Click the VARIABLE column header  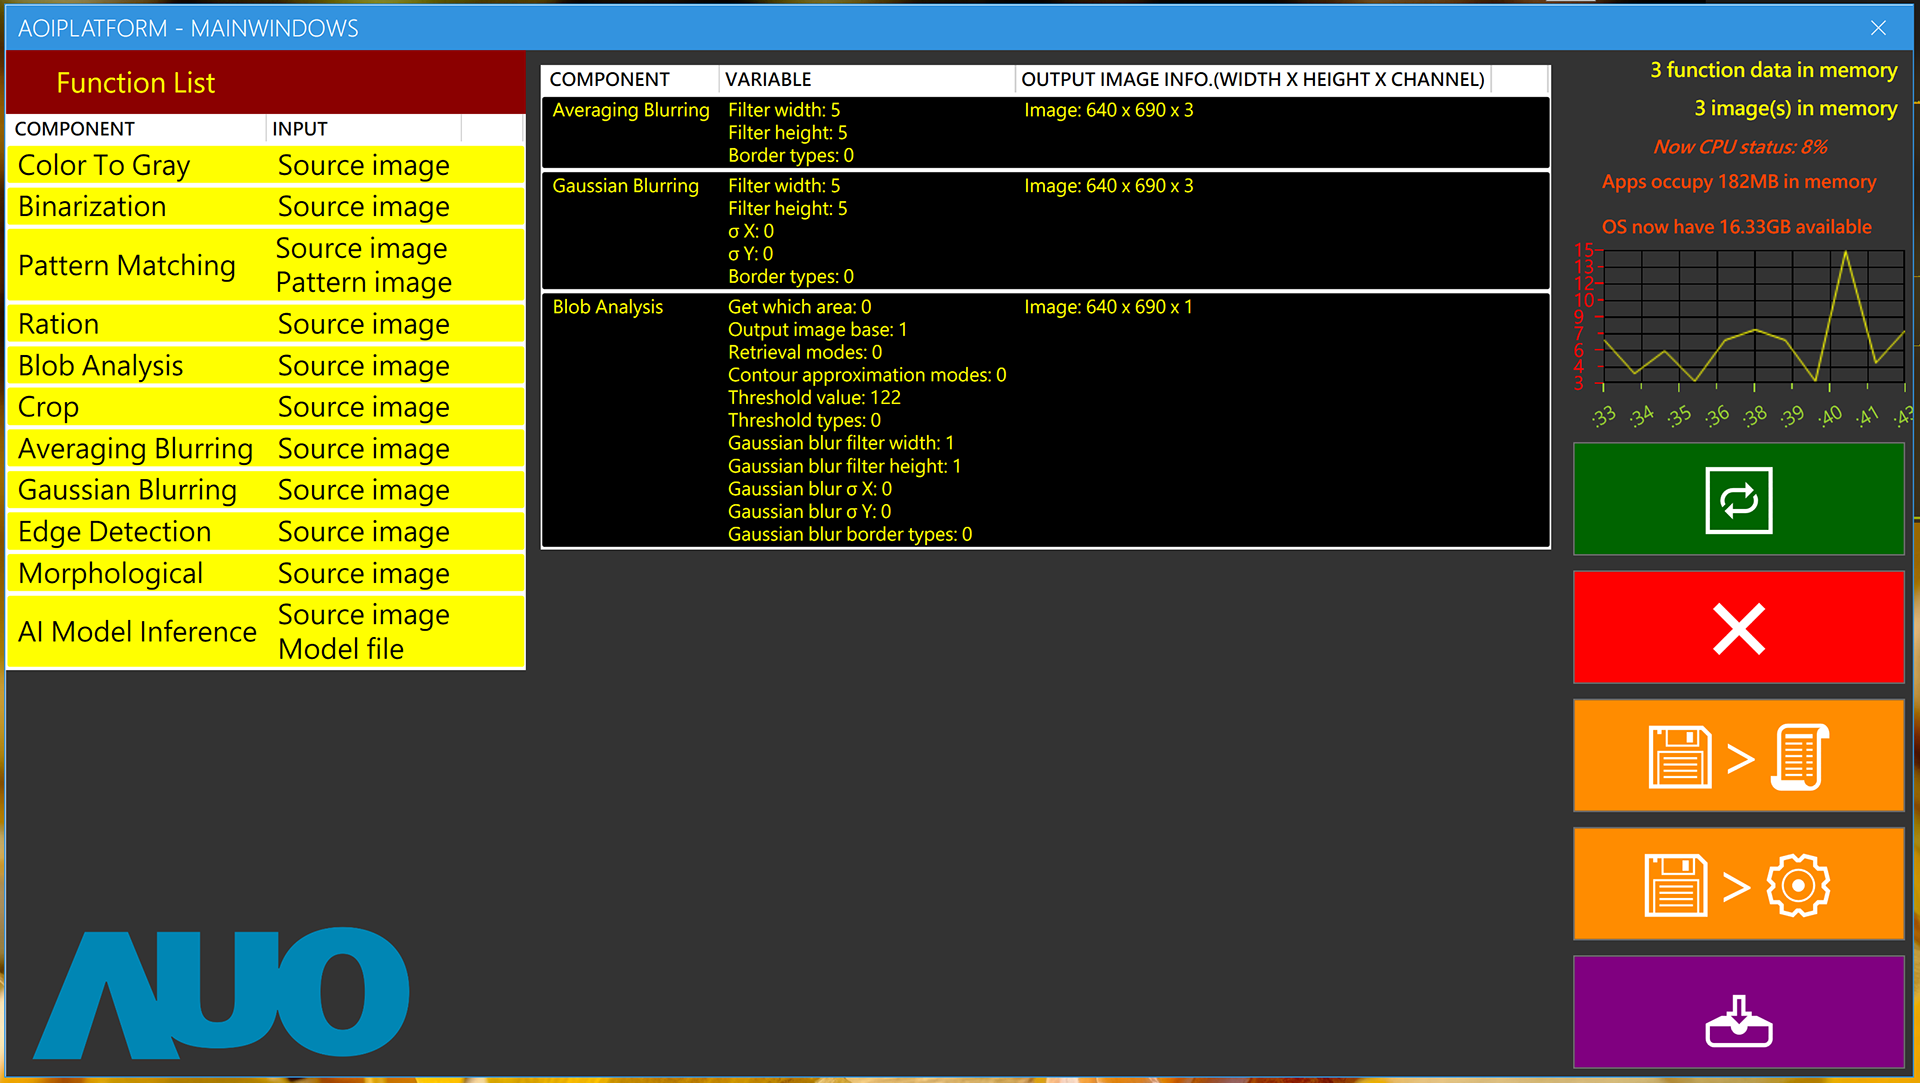coord(866,79)
